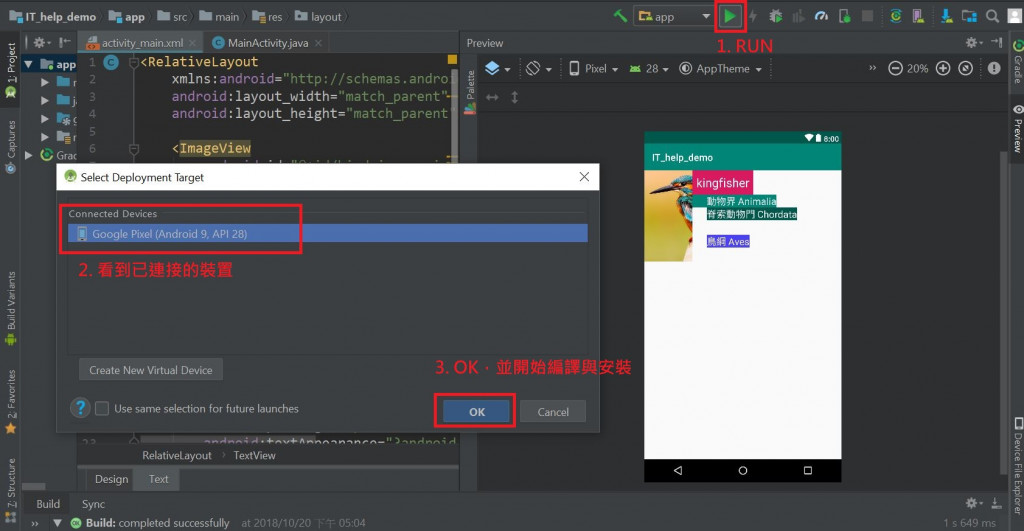This screenshot has width=1024, height=531.
Task: Expand the Gradle Scripts tree node
Action: click(x=29, y=155)
